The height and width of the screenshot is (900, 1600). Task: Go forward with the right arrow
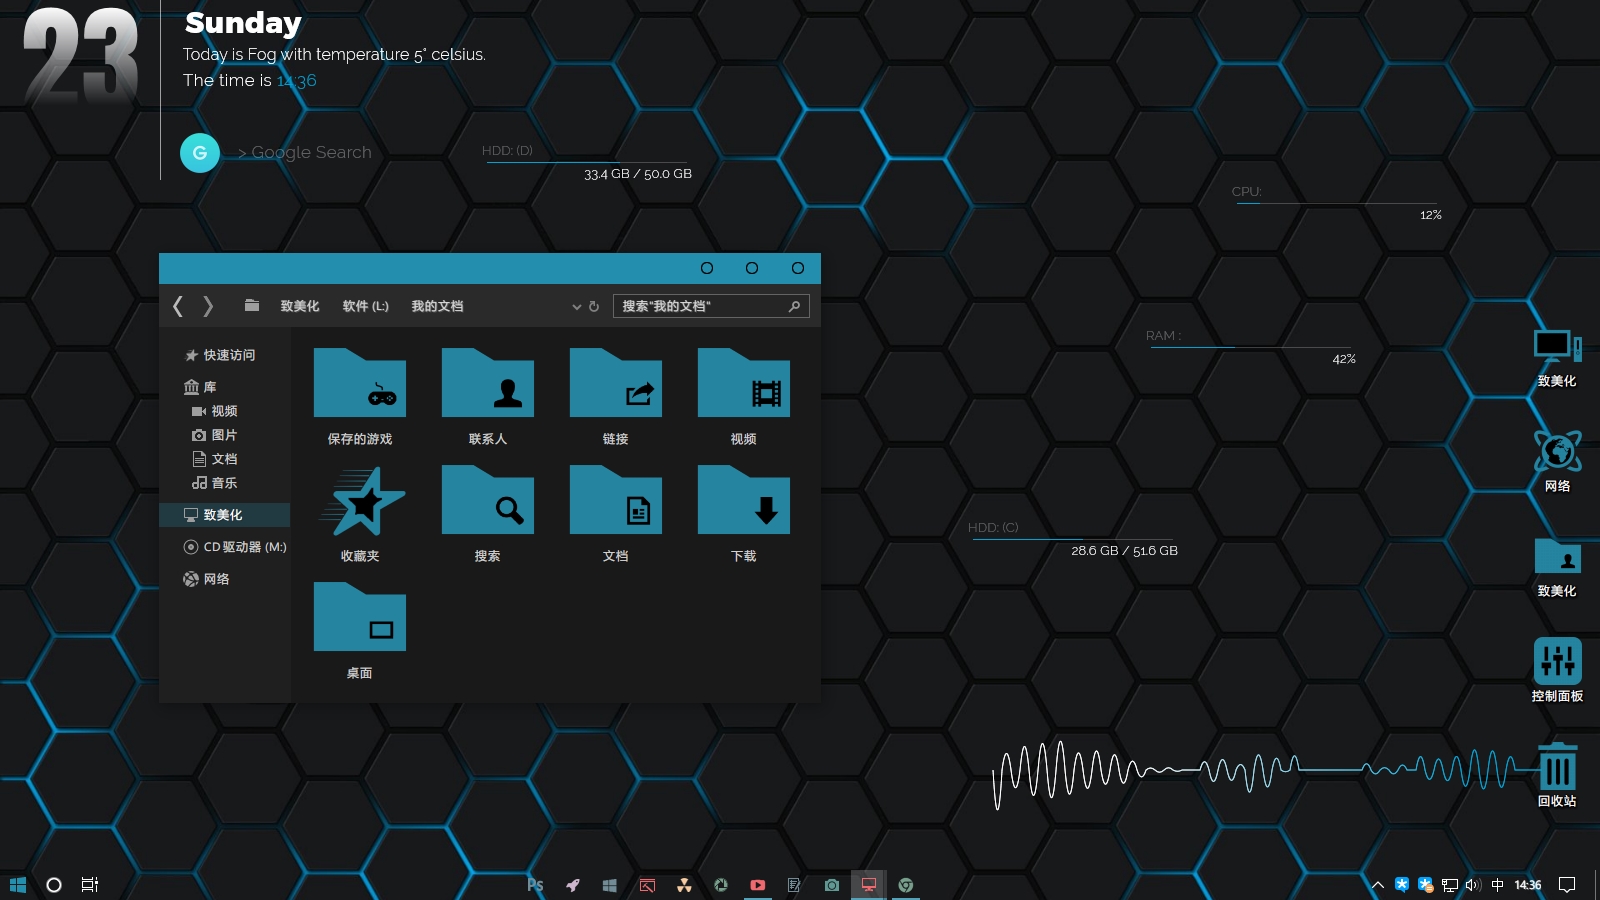click(x=208, y=306)
